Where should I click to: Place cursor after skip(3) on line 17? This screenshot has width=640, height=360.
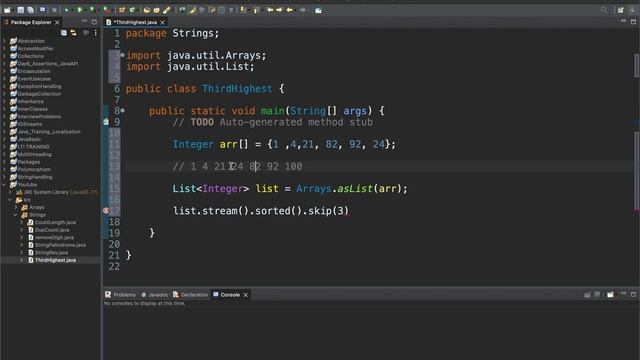[349, 211]
